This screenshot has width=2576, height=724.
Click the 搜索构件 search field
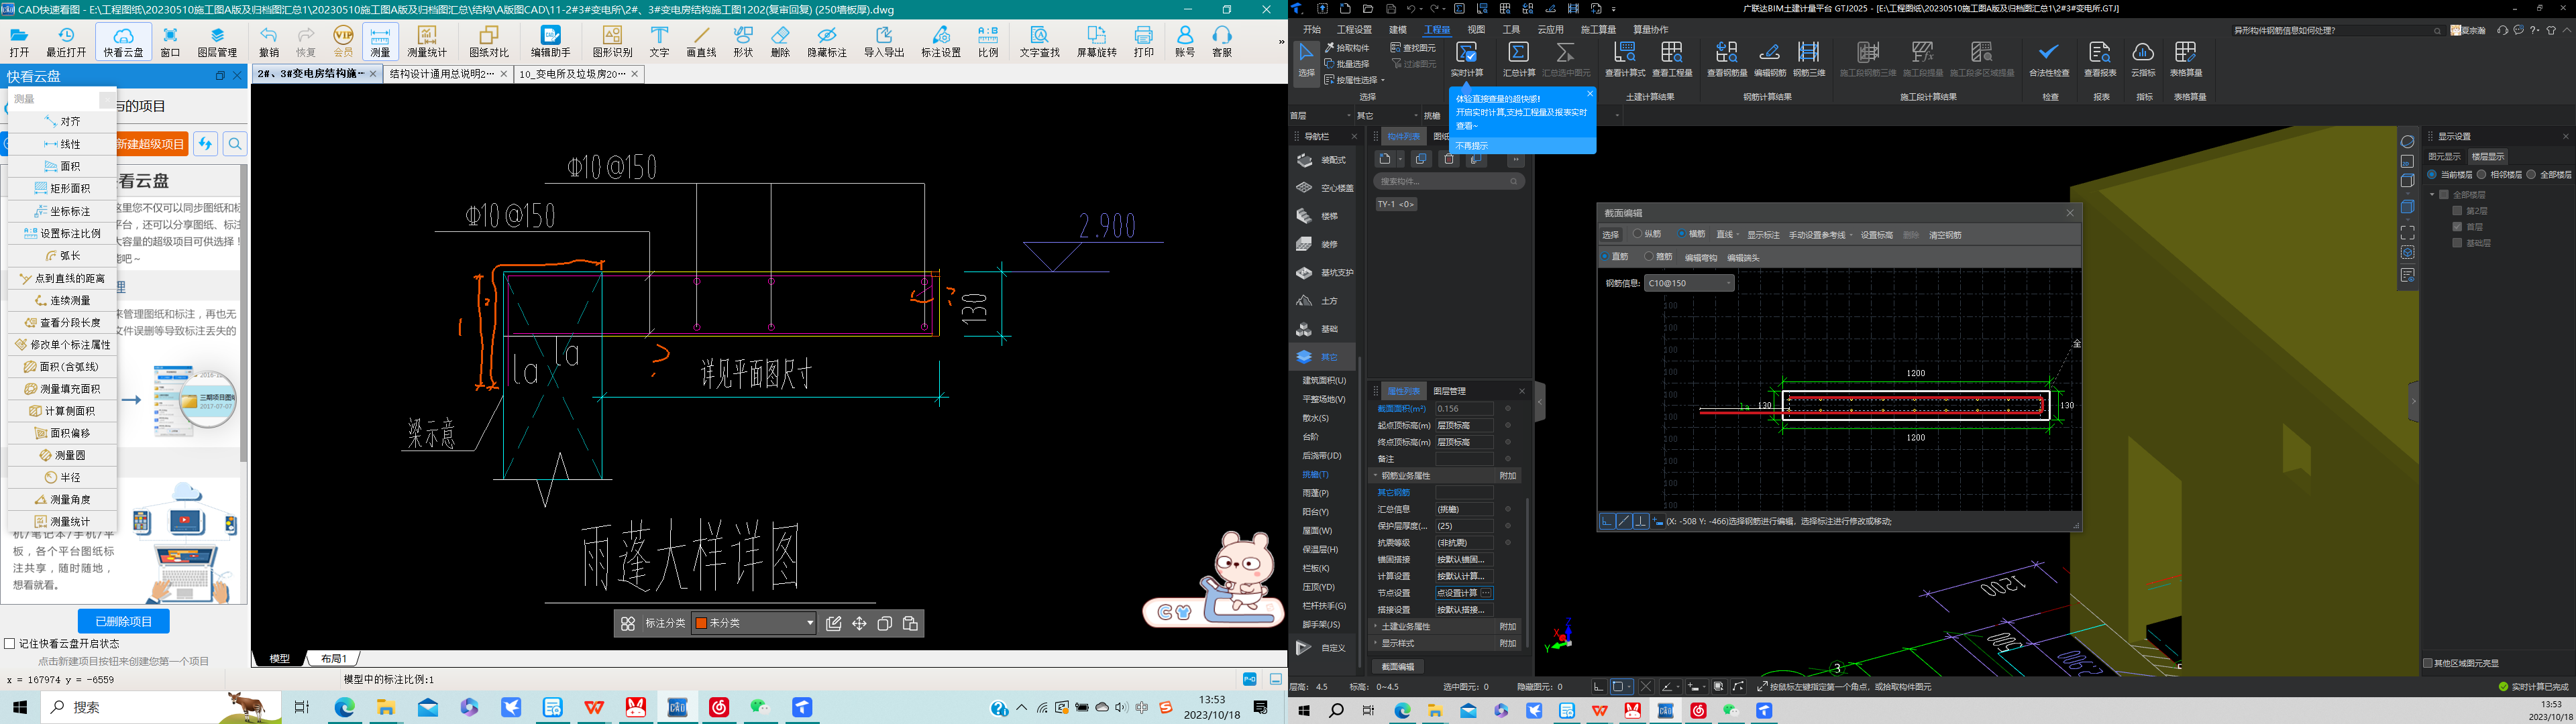pos(1448,181)
